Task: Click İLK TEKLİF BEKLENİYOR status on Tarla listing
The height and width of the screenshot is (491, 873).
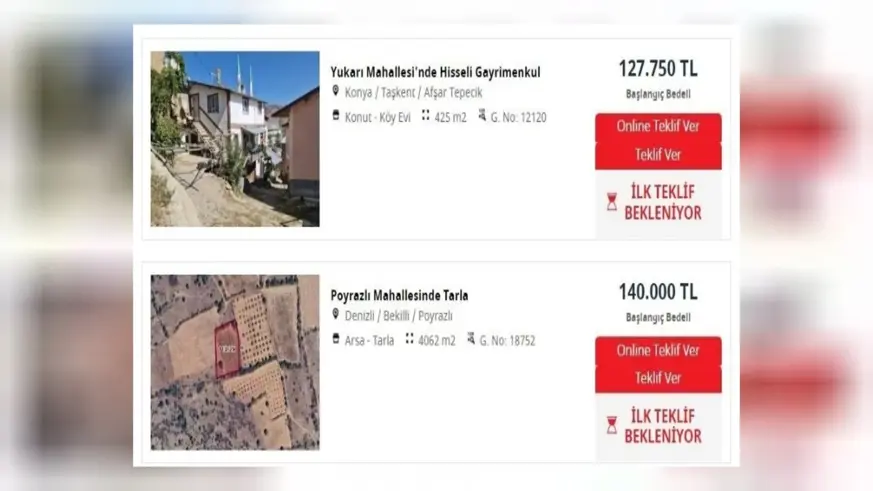Action: point(663,426)
